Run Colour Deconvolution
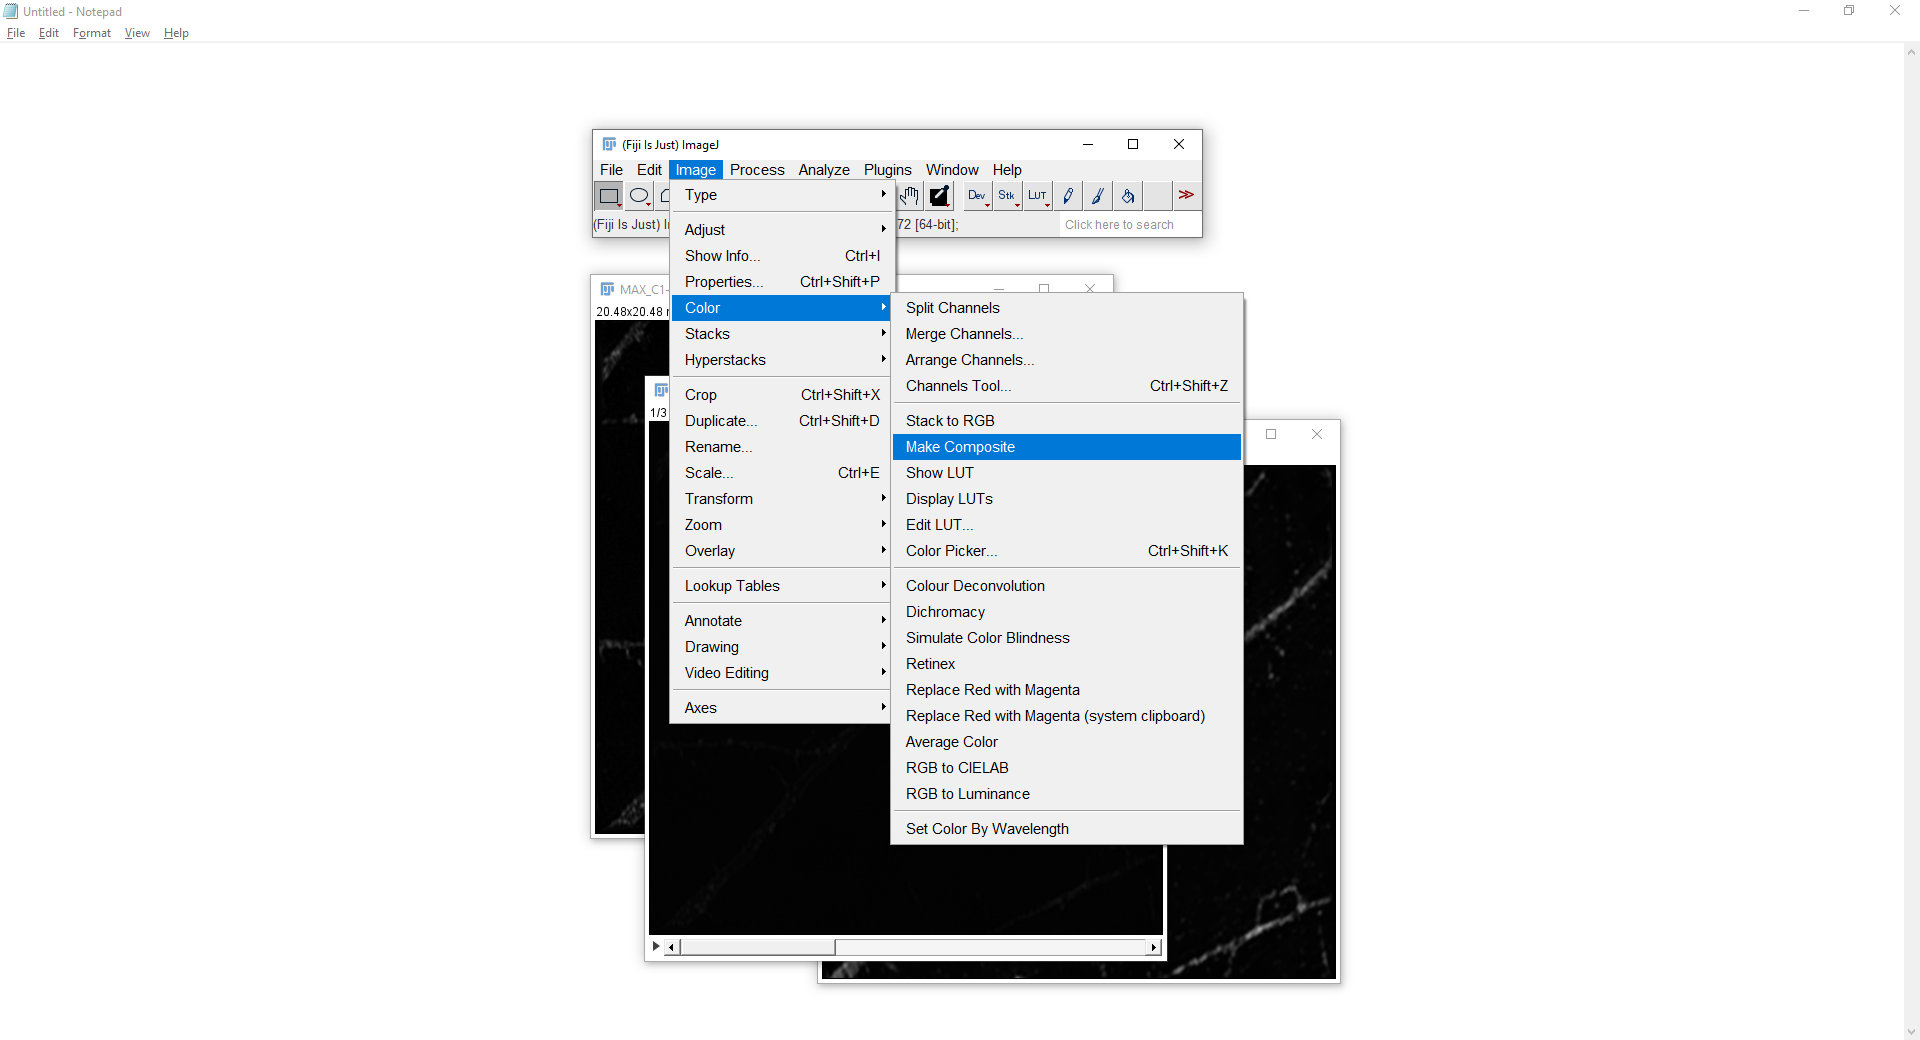The width and height of the screenshot is (1920, 1040). [1067, 586]
